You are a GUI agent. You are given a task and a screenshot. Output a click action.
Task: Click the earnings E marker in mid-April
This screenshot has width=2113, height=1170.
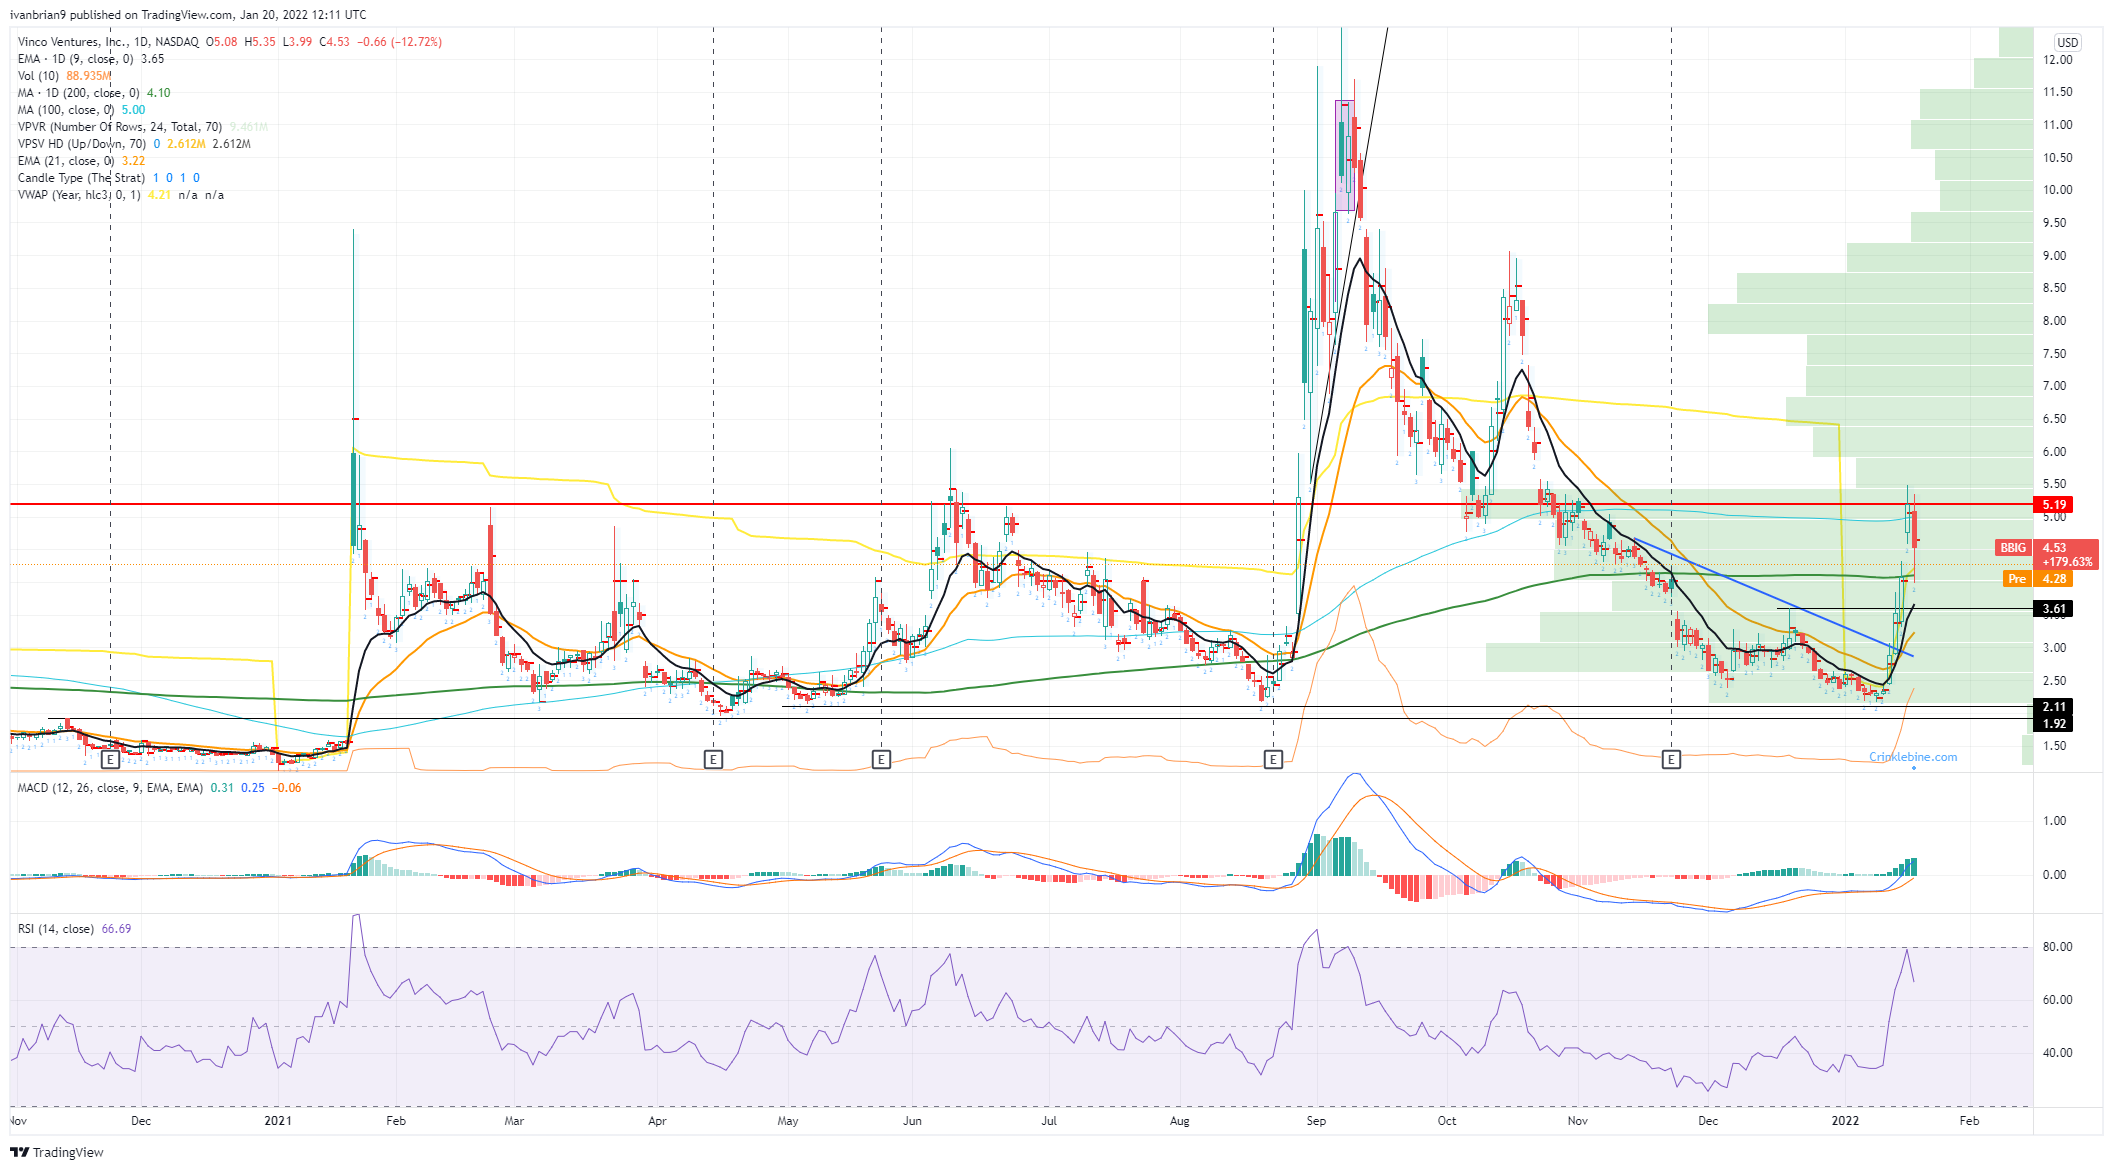click(x=713, y=760)
